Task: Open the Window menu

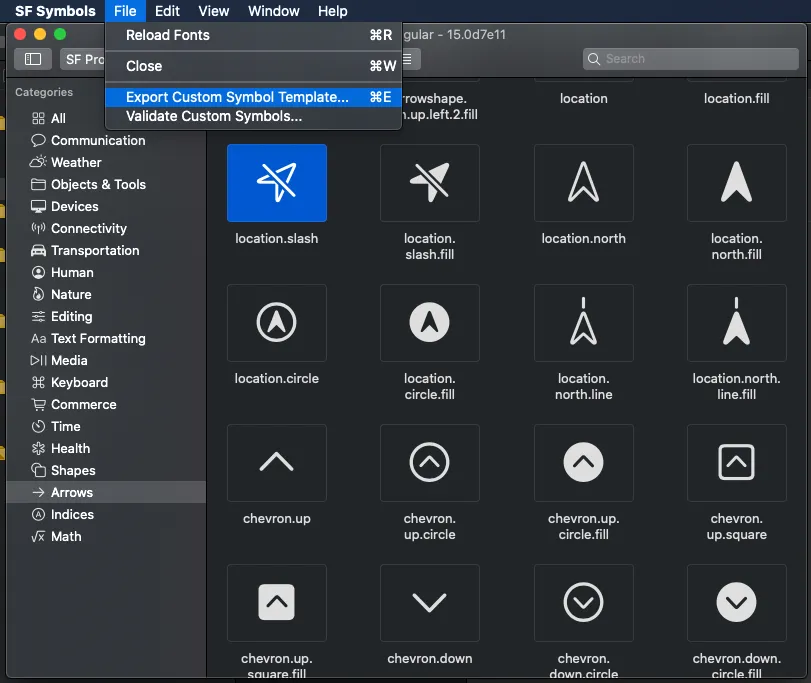Action: coord(274,11)
